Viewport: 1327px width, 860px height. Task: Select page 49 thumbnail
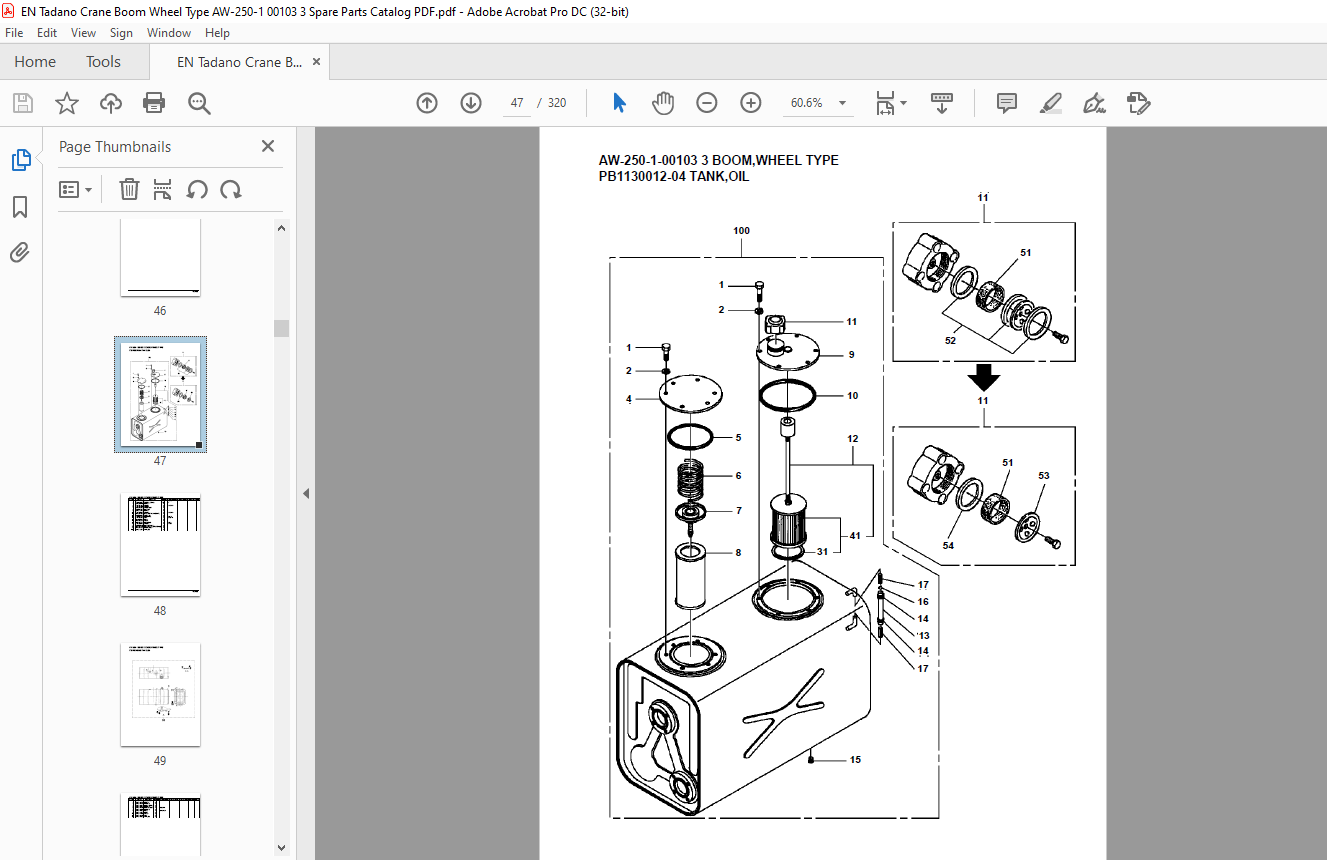[160, 695]
